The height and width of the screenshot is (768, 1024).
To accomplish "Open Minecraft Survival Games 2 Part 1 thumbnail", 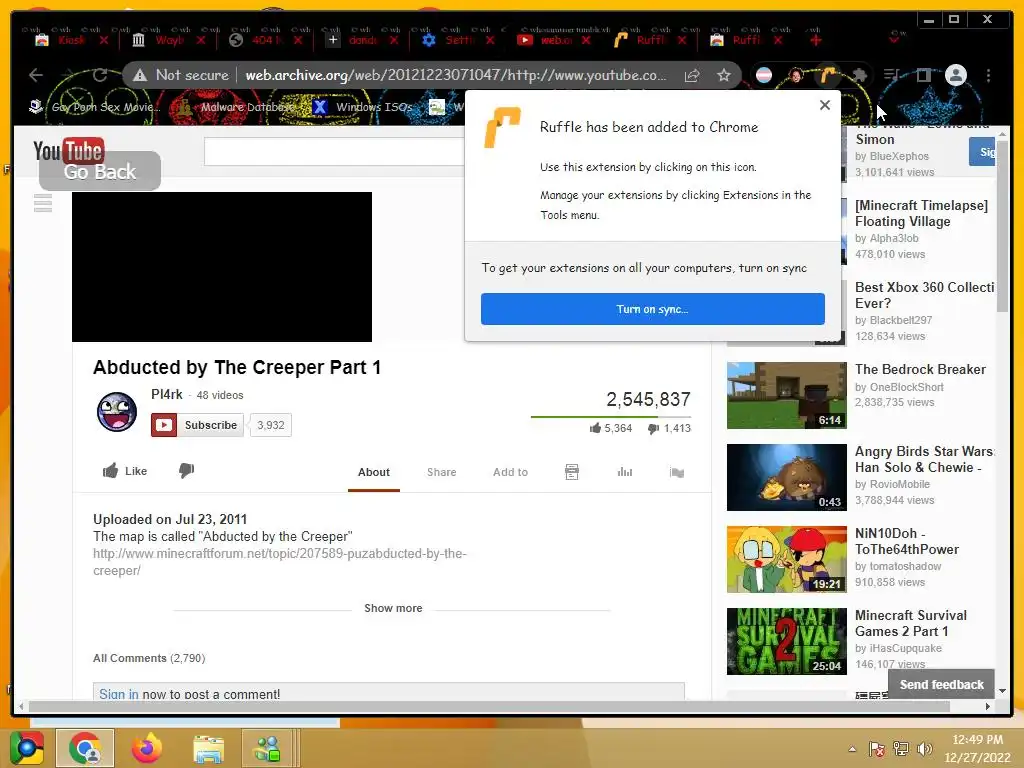I will (x=787, y=641).
